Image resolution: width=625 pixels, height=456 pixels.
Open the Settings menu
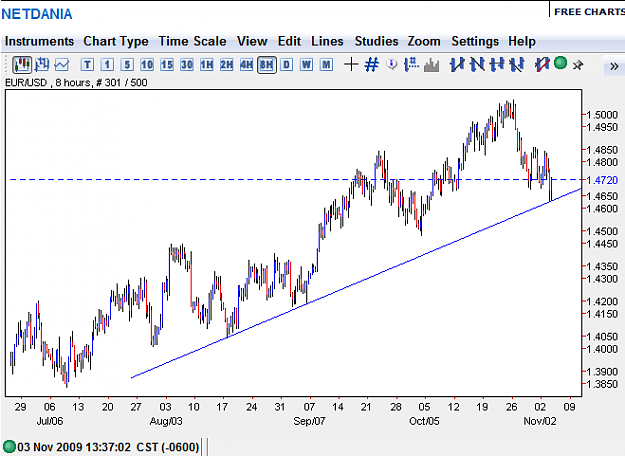point(475,41)
